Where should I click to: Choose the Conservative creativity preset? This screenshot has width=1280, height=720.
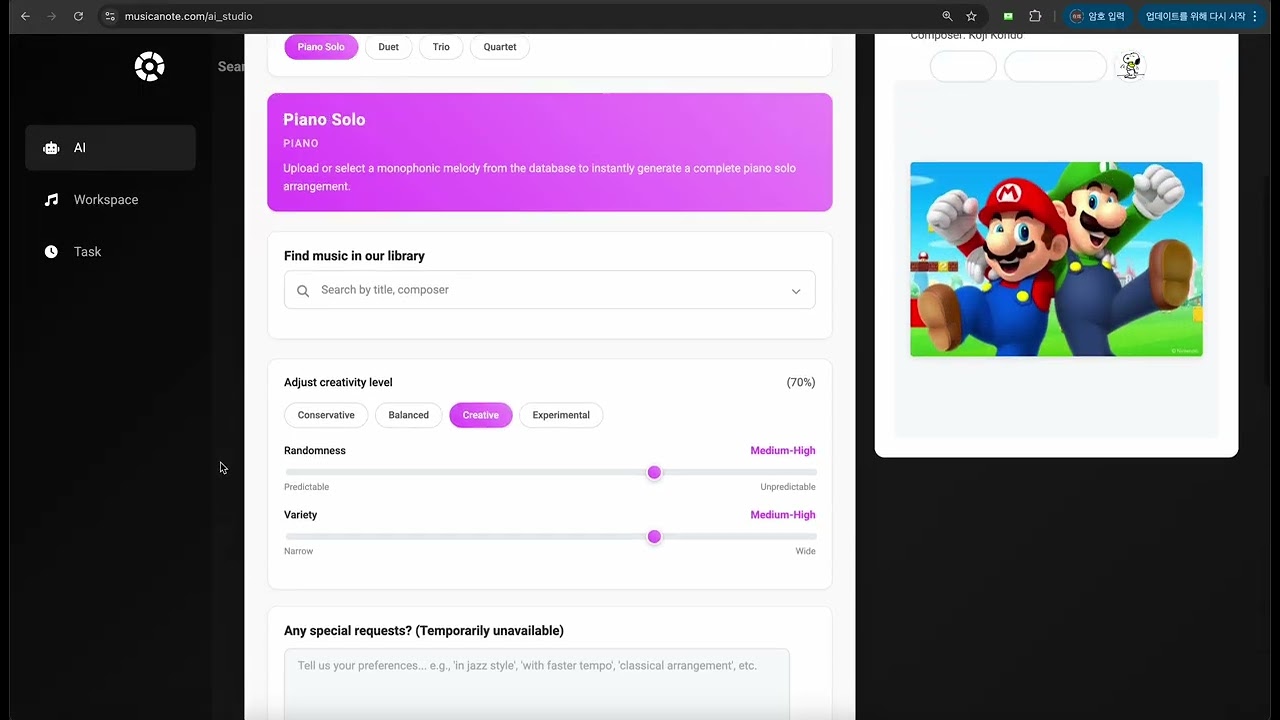(x=326, y=415)
